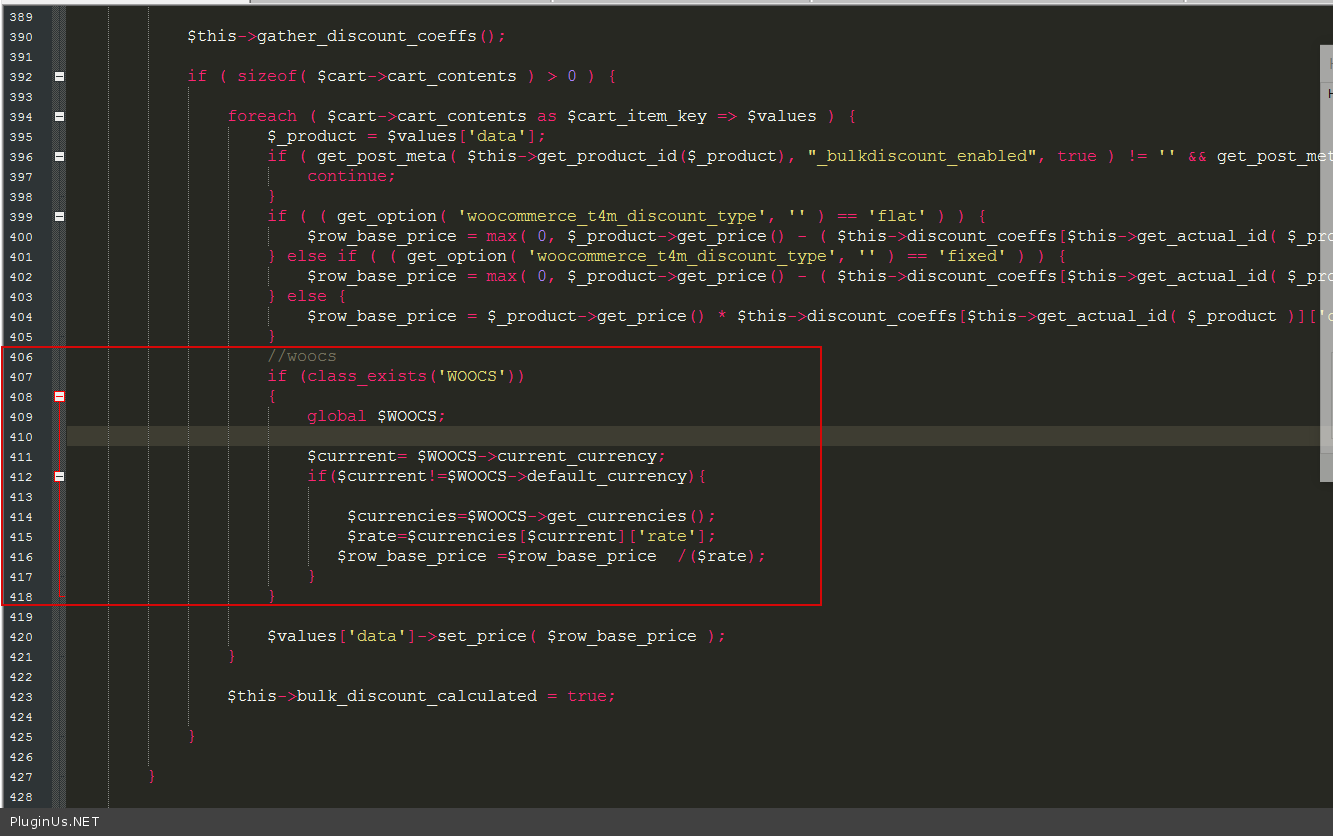Click the foreach statement on line 394
This screenshot has height=836, width=1333.
542,116
